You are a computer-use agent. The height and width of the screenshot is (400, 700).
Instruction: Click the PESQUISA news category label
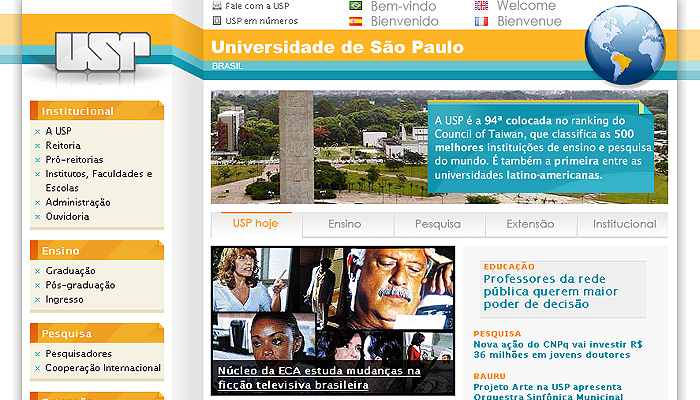pos(497,333)
